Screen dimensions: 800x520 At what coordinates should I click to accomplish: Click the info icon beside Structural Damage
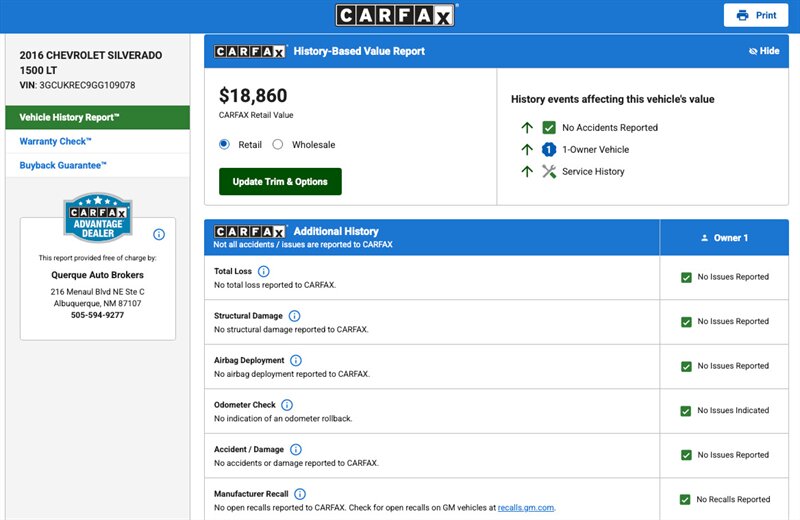point(291,316)
